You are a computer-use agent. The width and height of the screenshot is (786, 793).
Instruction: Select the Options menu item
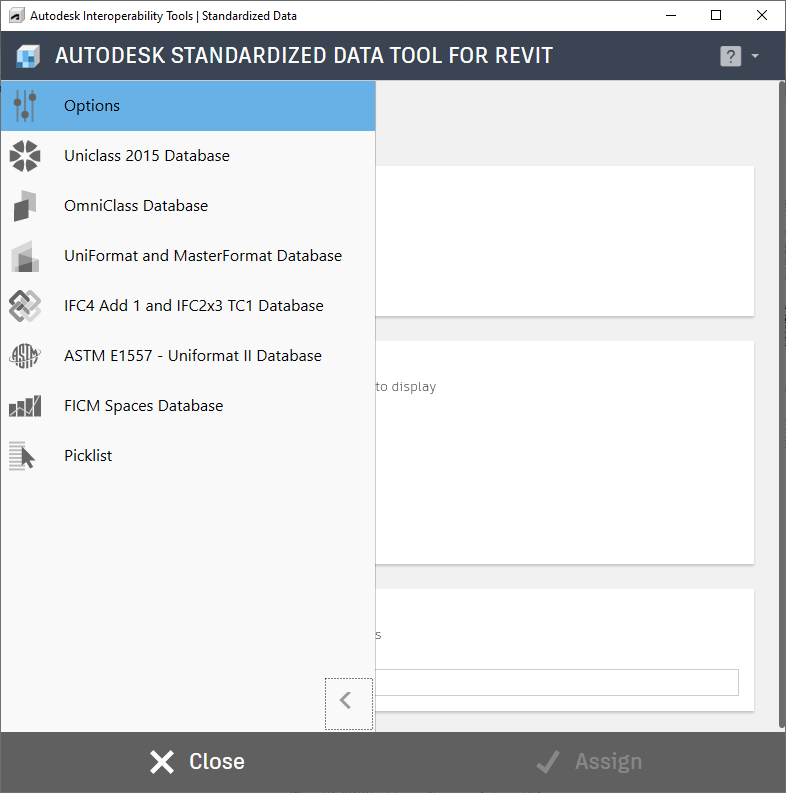coord(188,106)
